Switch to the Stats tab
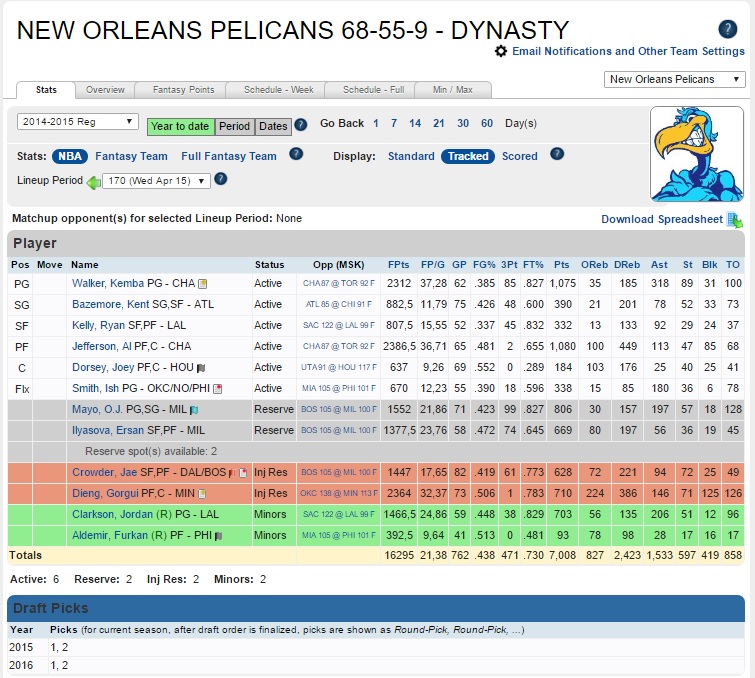 coord(46,90)
